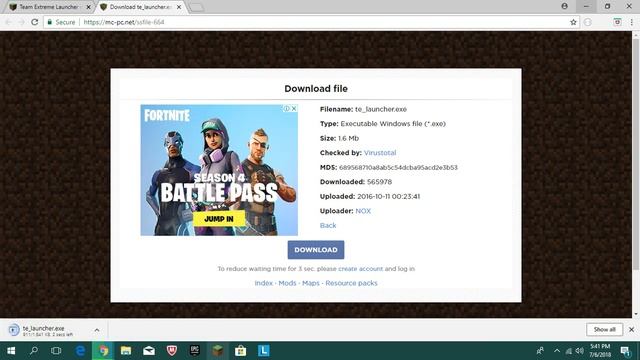Click JUMP IN on Fortnite ad
This screenshot has width=640, height=360.
219,219
